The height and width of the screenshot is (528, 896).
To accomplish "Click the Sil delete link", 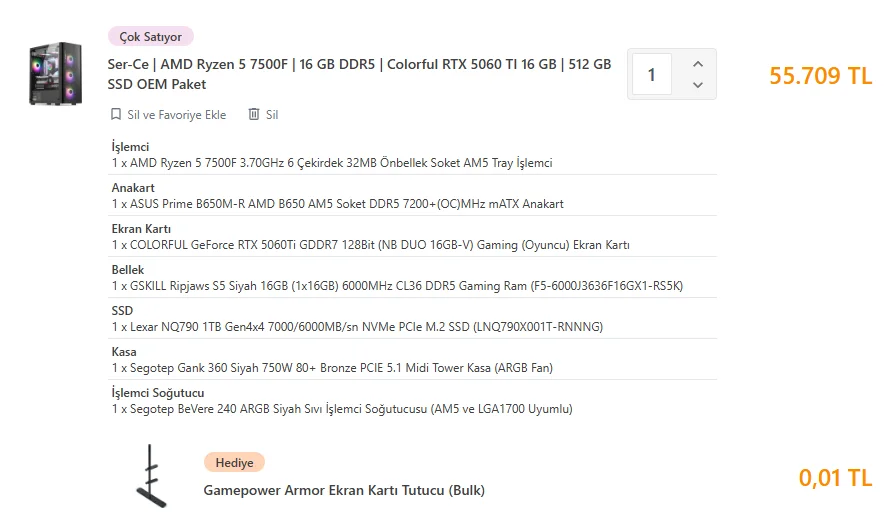I will coord(272,115).
